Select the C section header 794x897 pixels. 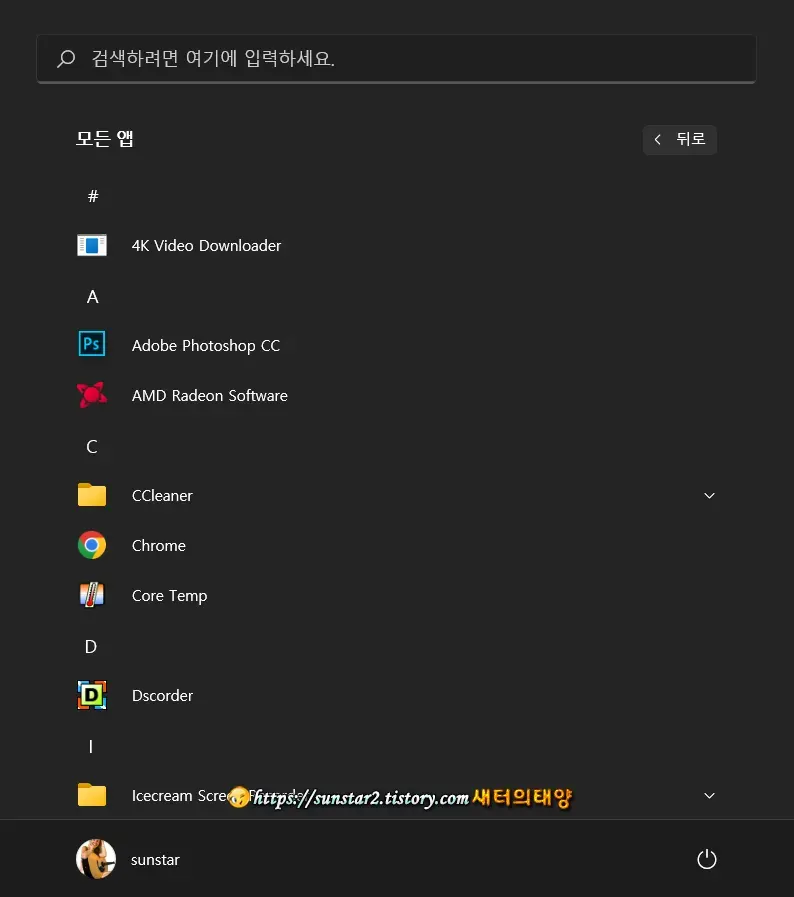[x=92, y=446]
